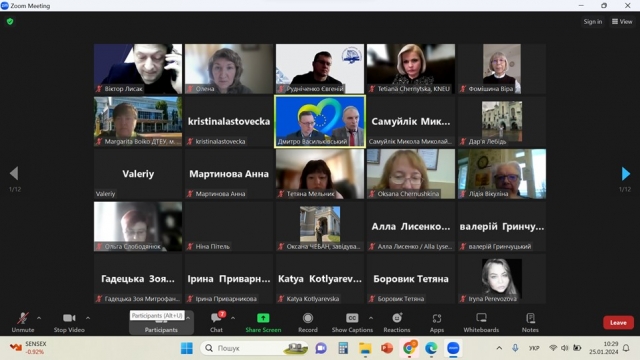The width and height of the screenshot is (640, 360).
Task: Select the highlighted Дмитро Васильківський tile
Action: (320, 121)
